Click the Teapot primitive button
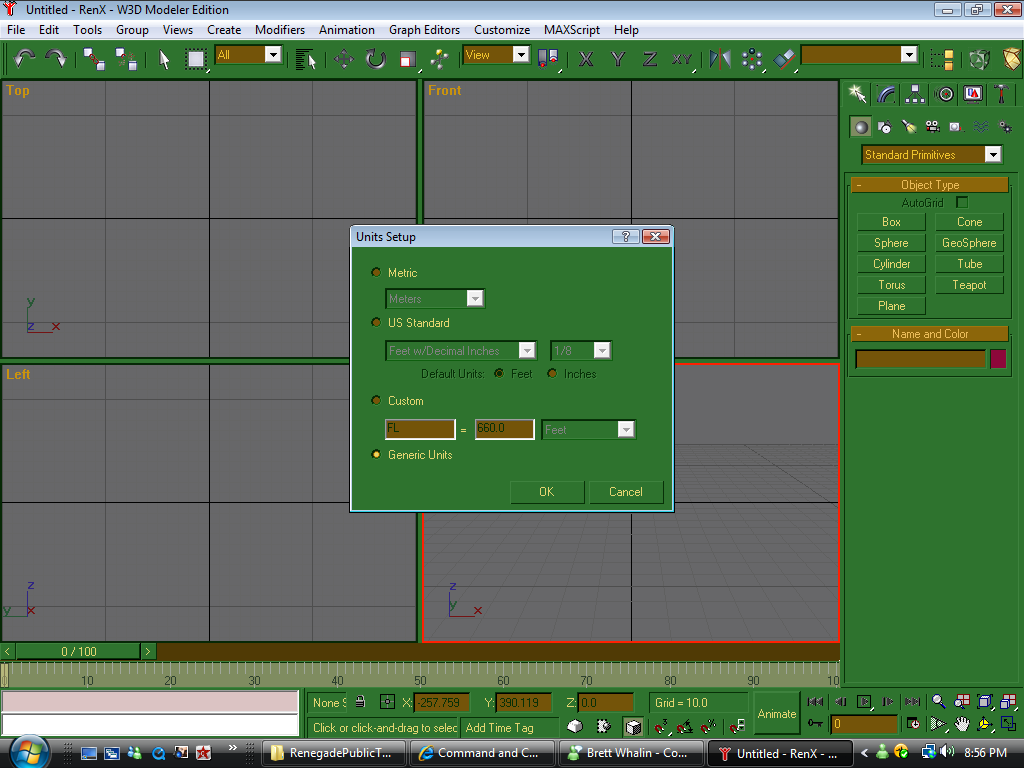1024x768 pixels. (969, 285)
